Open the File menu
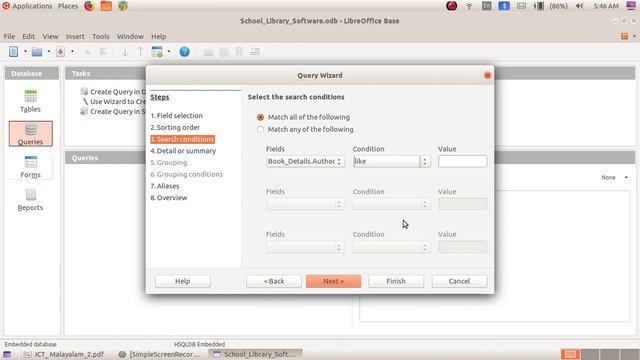 (9, 36)
